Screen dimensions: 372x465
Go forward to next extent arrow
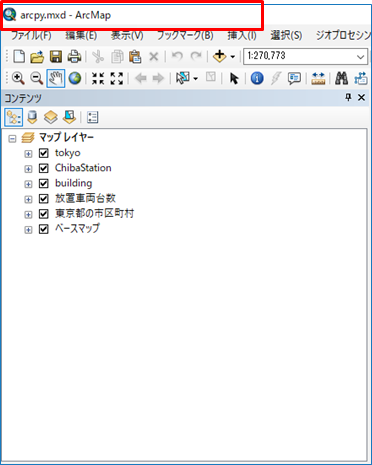point(158,78)
